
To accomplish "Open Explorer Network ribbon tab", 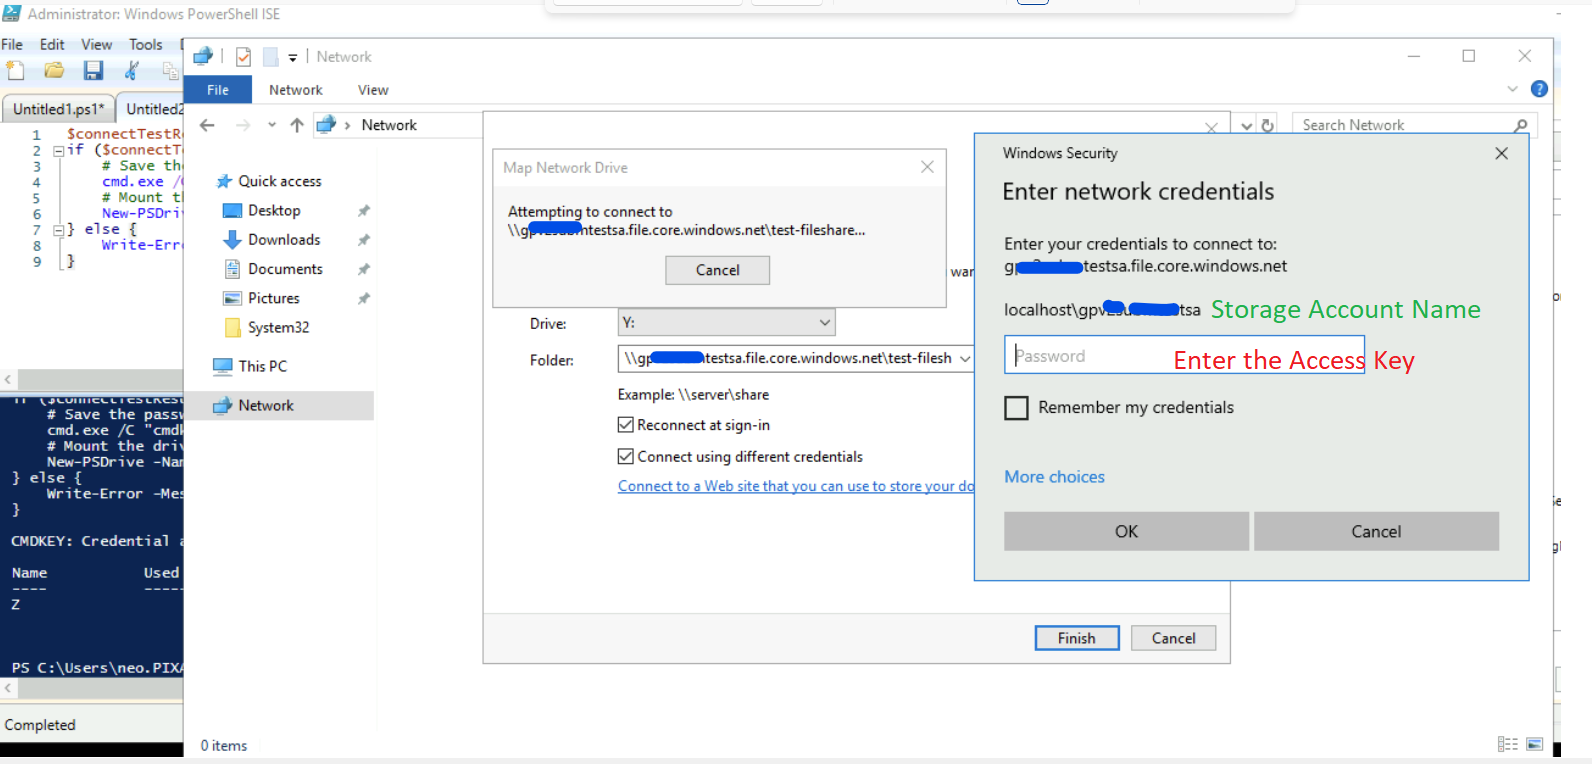I will (296, 89).
